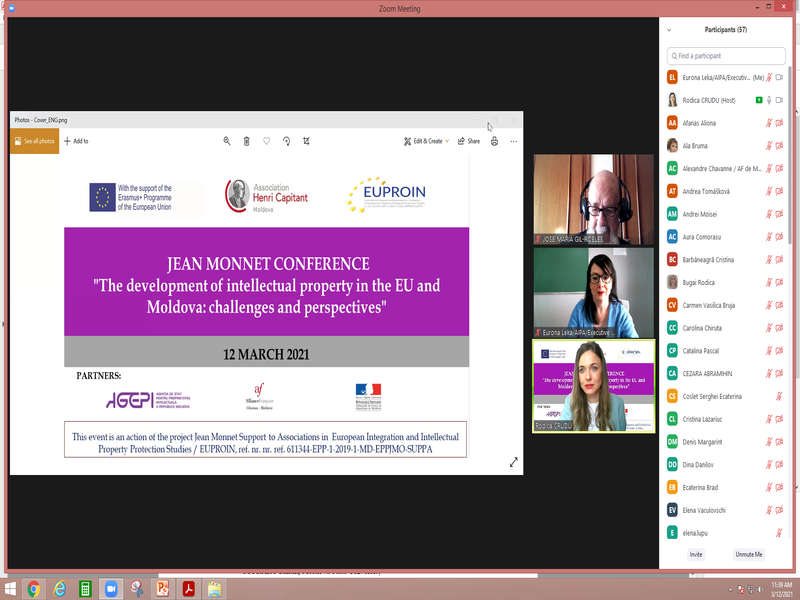Collapse the Participants panel chevron
The width and height of the screenshot is (800, 600).
point(669,30)
